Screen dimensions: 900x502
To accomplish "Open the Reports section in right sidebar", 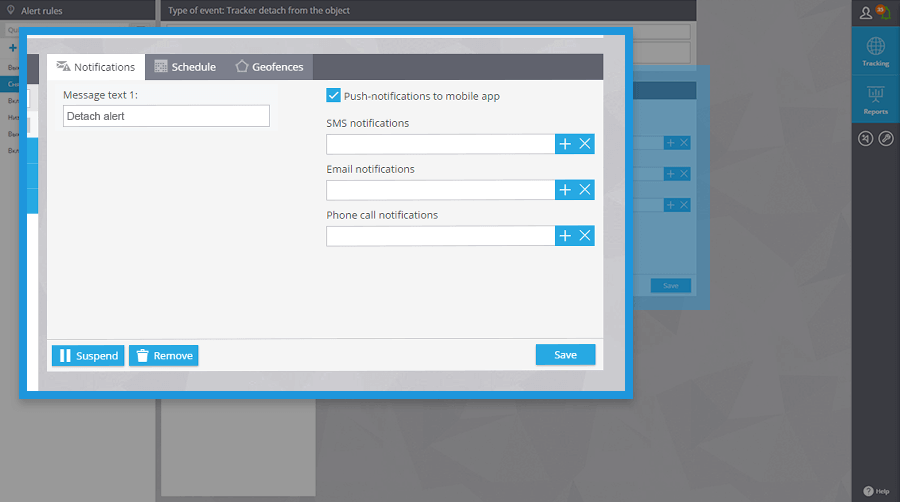I will [x=875, y=100].
